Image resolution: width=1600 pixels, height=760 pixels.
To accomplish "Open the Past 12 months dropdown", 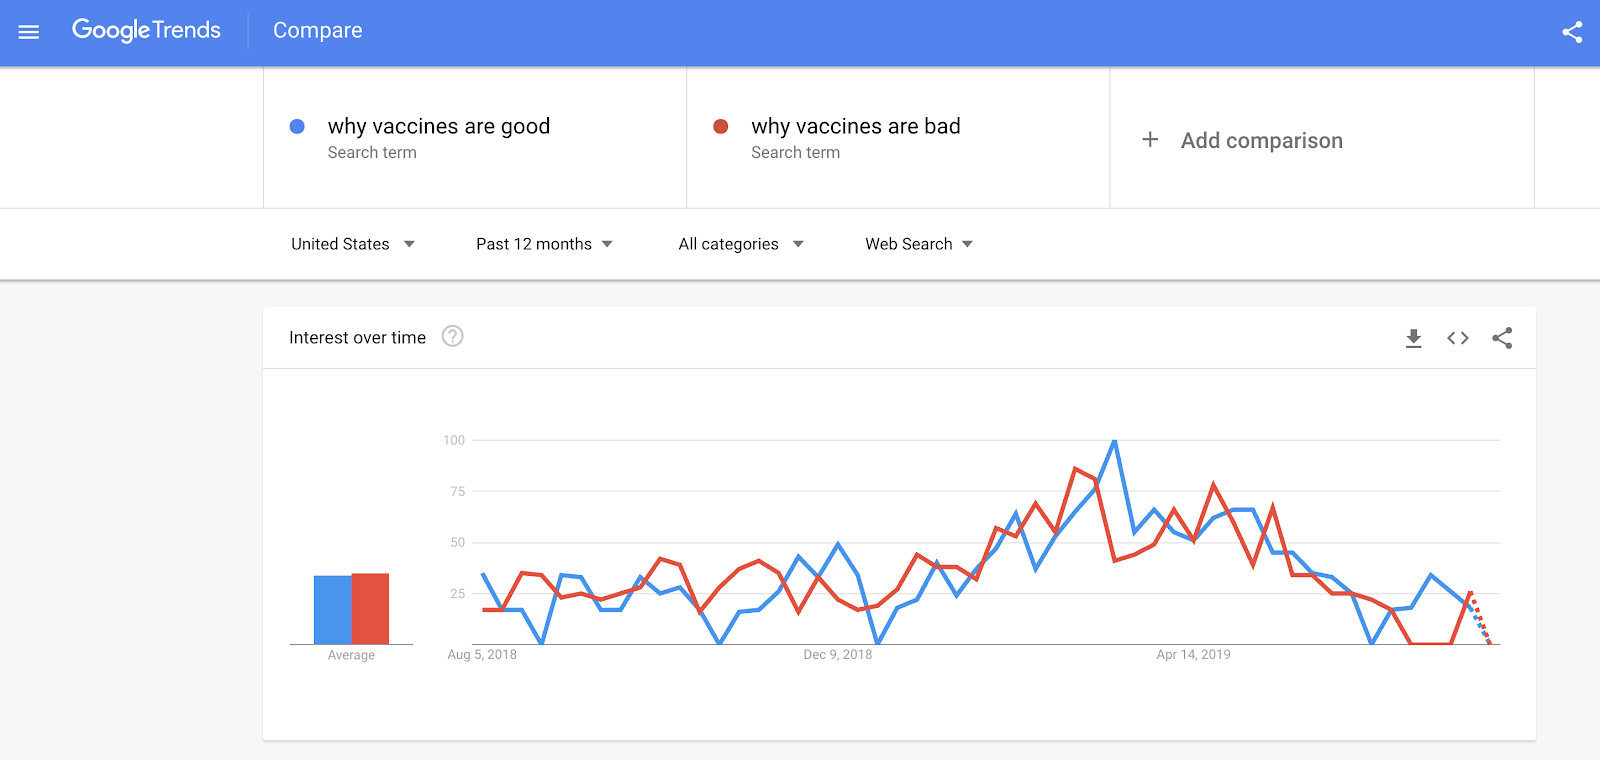I will (x=544, y=244).
